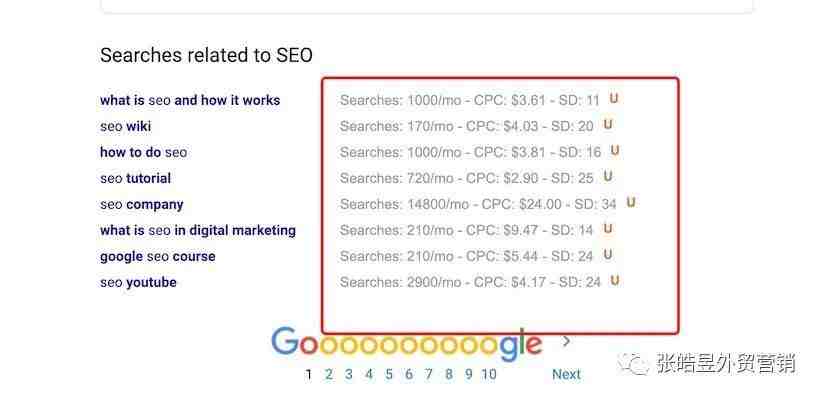The width and height of the screenshot is (822, 399).
Task: Go to results page 2
Action: tap(329, 374)
